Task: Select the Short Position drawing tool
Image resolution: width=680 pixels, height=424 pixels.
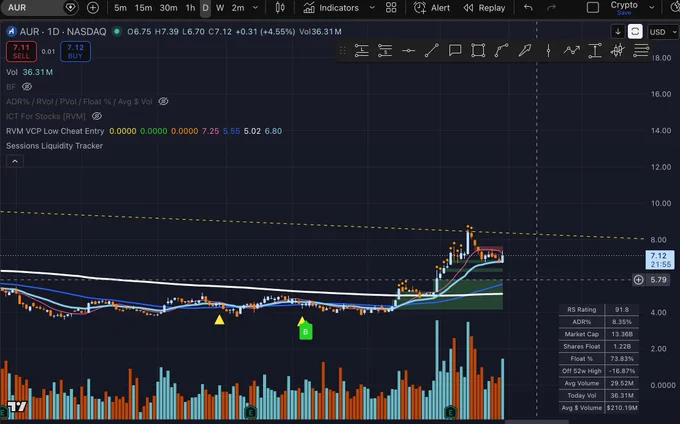Action: [x=385, y=51]
